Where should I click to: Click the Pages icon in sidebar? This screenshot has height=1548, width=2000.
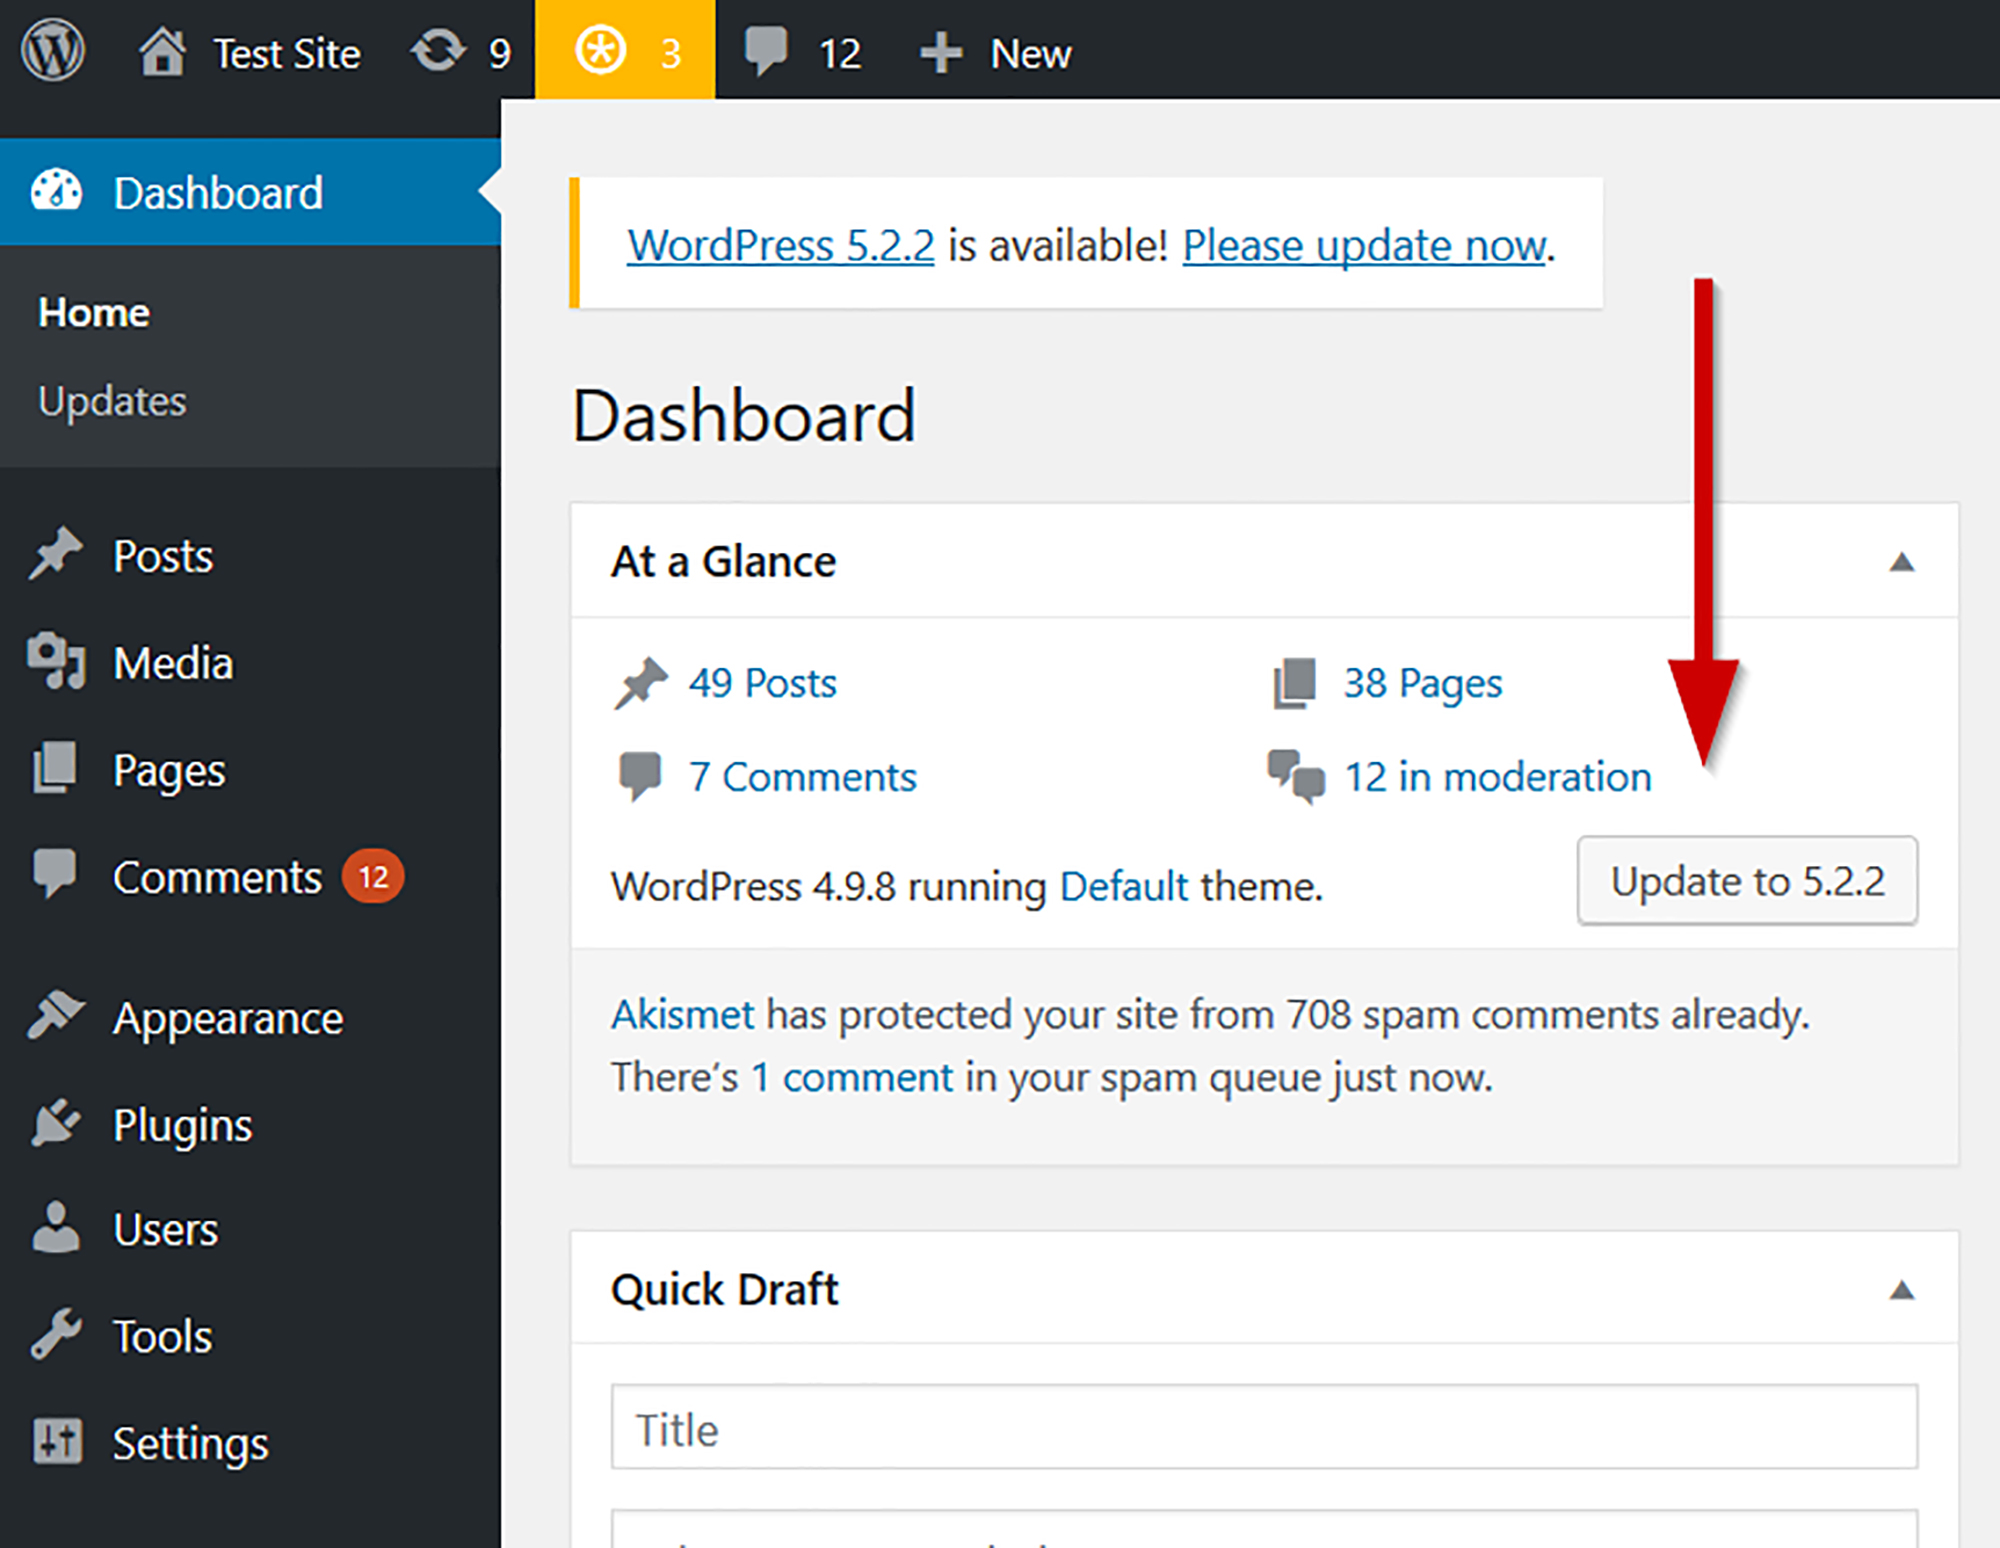pos(54,768)
